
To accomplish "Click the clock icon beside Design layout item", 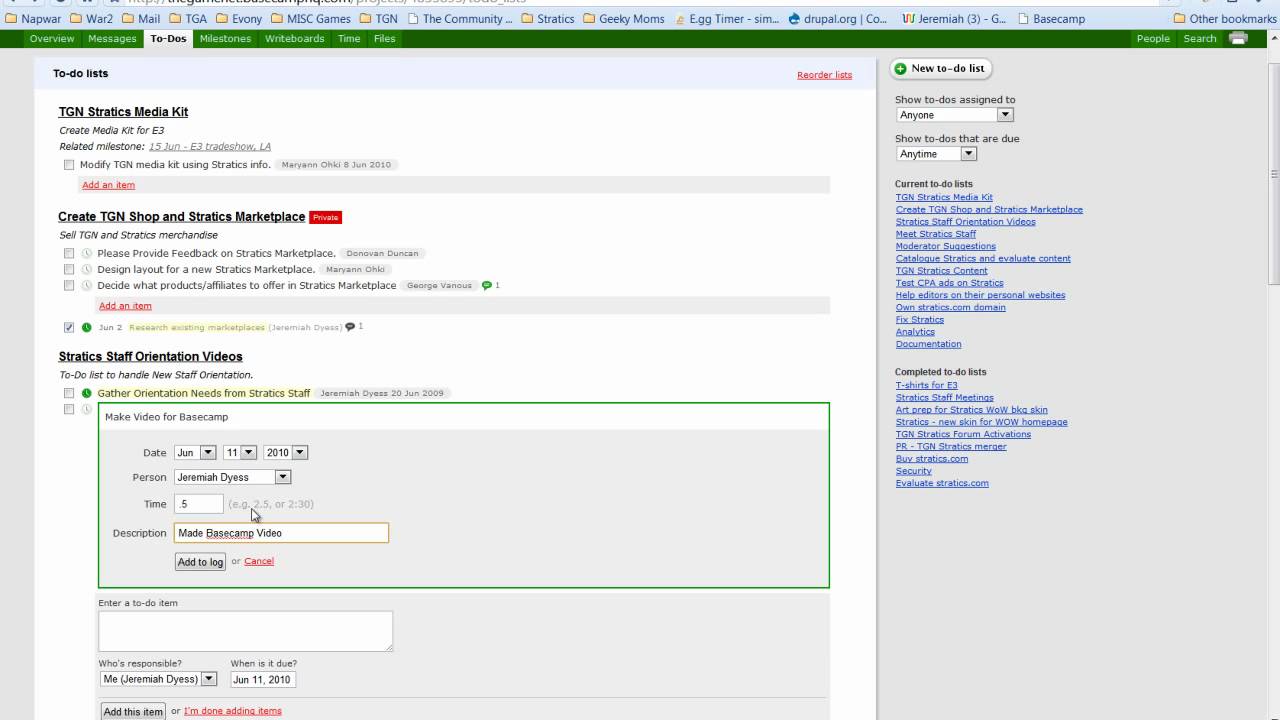I will pos(87,269).
